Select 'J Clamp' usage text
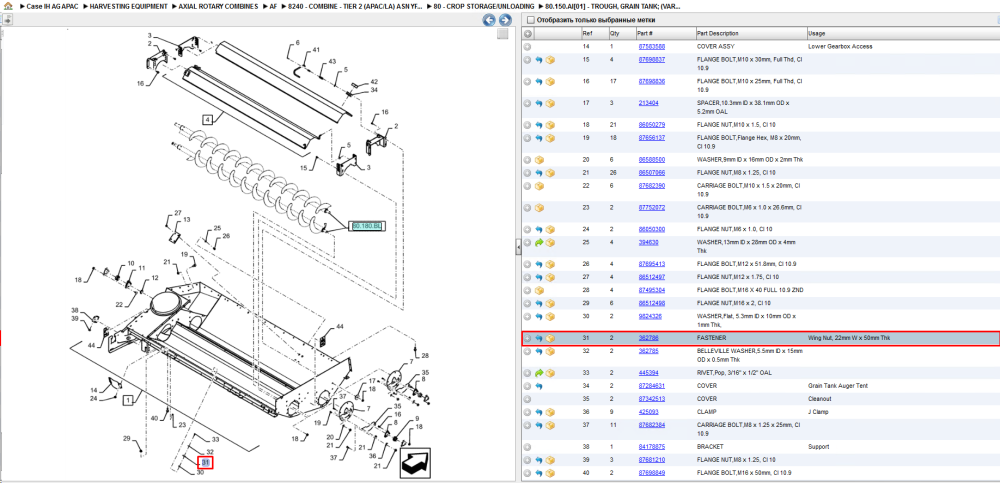 click(x=818, y=412)
